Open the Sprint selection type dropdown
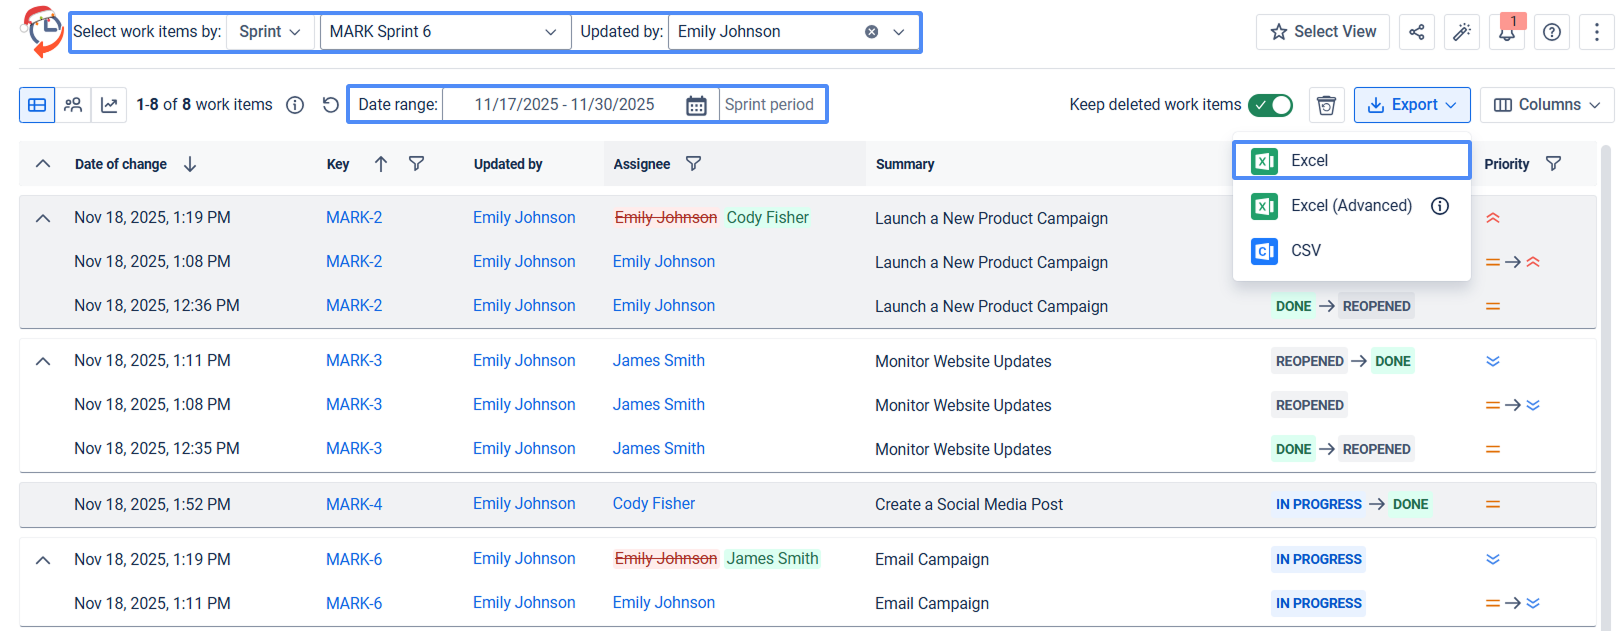The image size is (1618, 631). [270, 32]
